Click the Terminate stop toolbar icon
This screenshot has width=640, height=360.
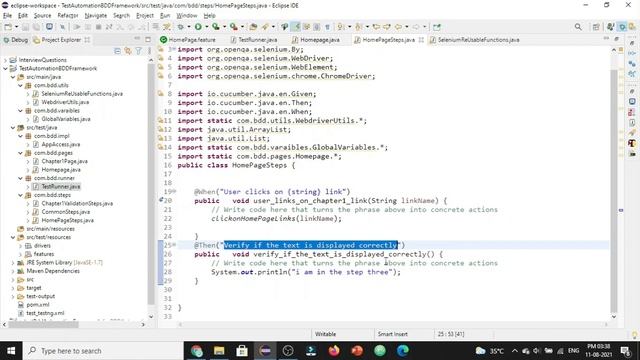[98, 27]
